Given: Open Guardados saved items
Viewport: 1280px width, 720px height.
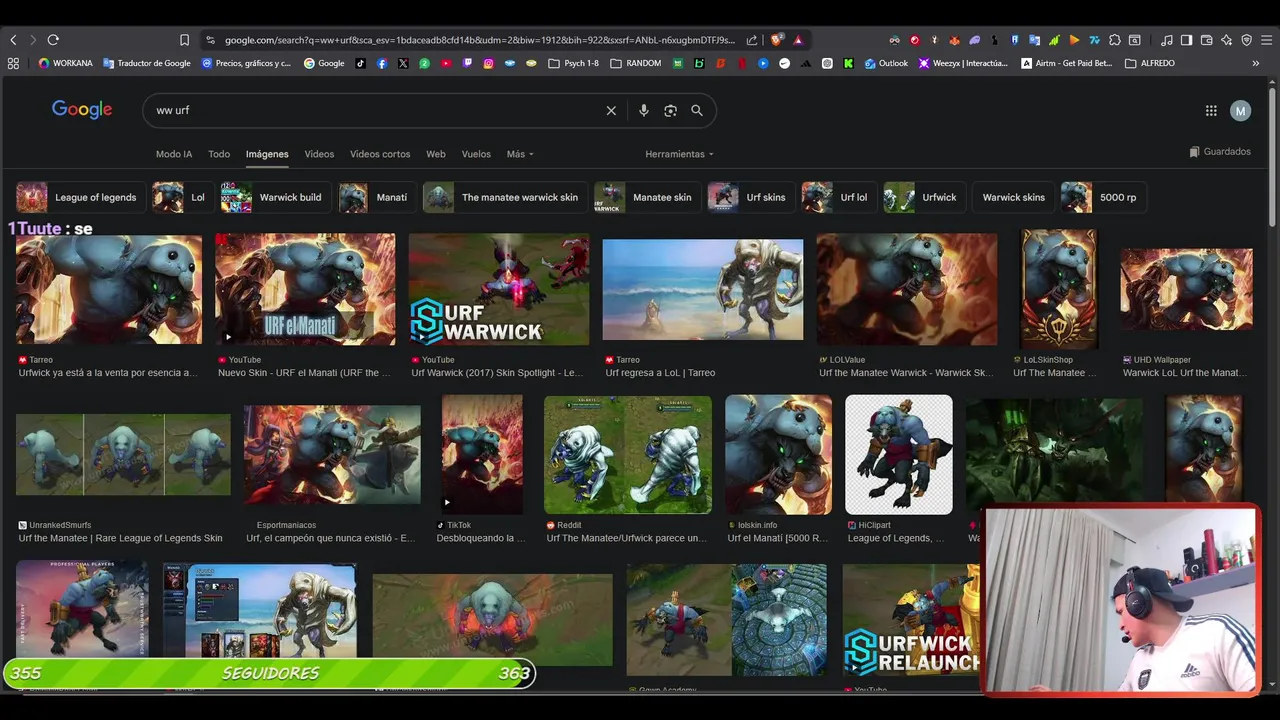Looking at the screenshot, I should [1220, 152].
